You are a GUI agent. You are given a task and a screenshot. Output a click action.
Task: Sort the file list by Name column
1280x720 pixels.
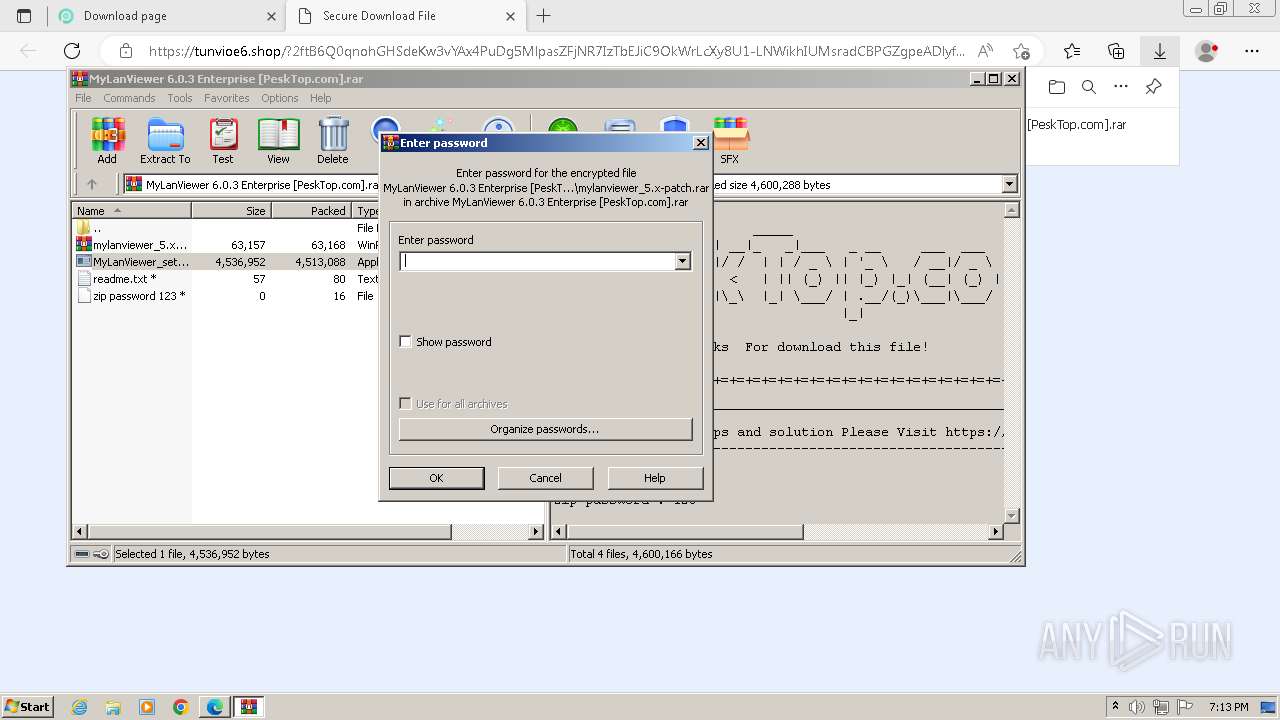click(132, 211)
